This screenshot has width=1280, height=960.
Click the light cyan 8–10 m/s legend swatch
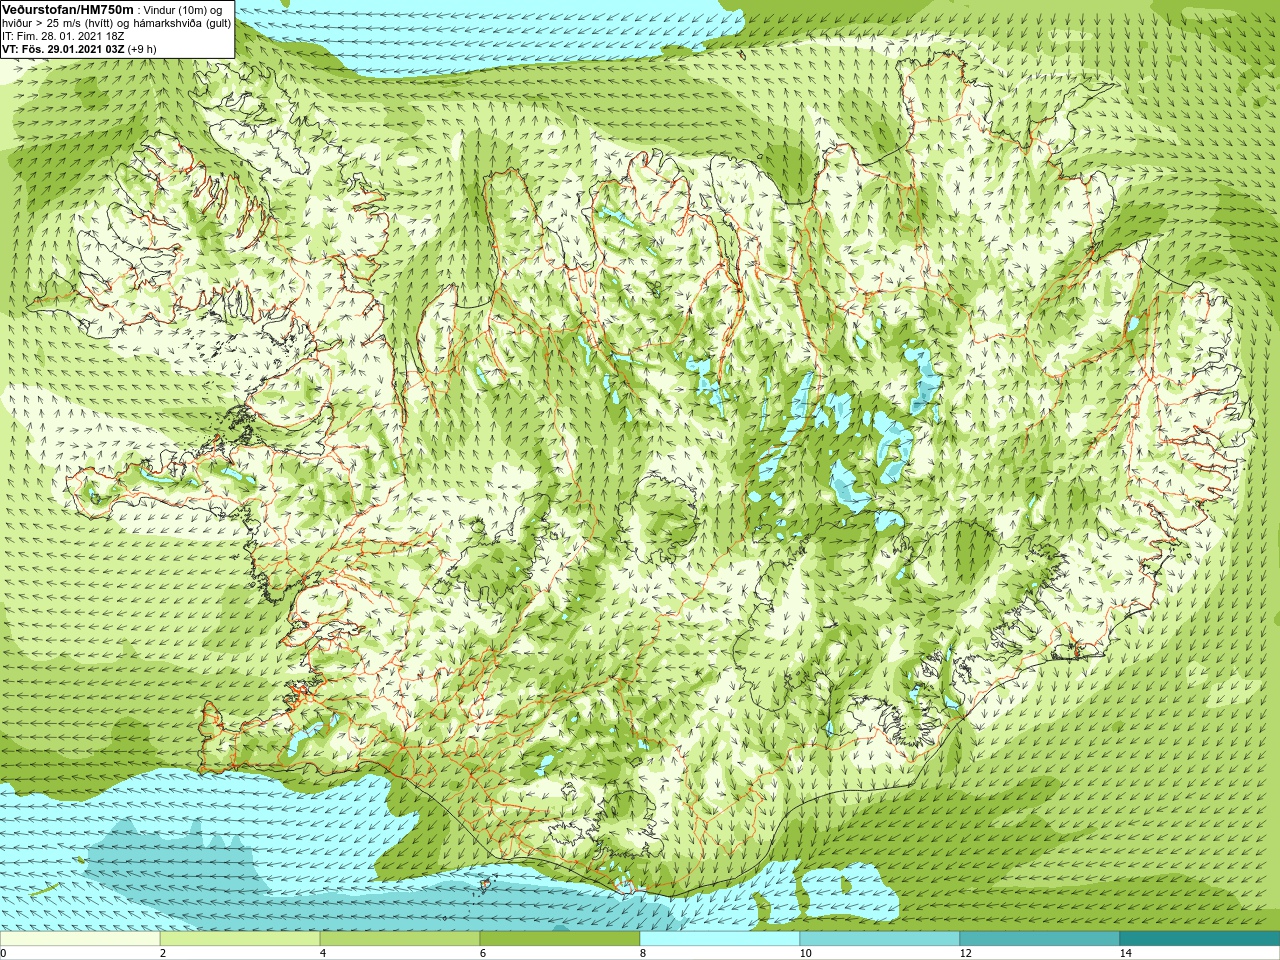point(720,939)
